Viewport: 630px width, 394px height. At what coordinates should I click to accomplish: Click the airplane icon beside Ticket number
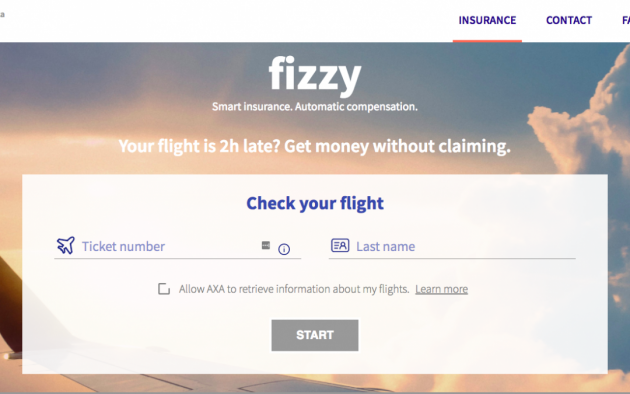(x=65, y=245)
